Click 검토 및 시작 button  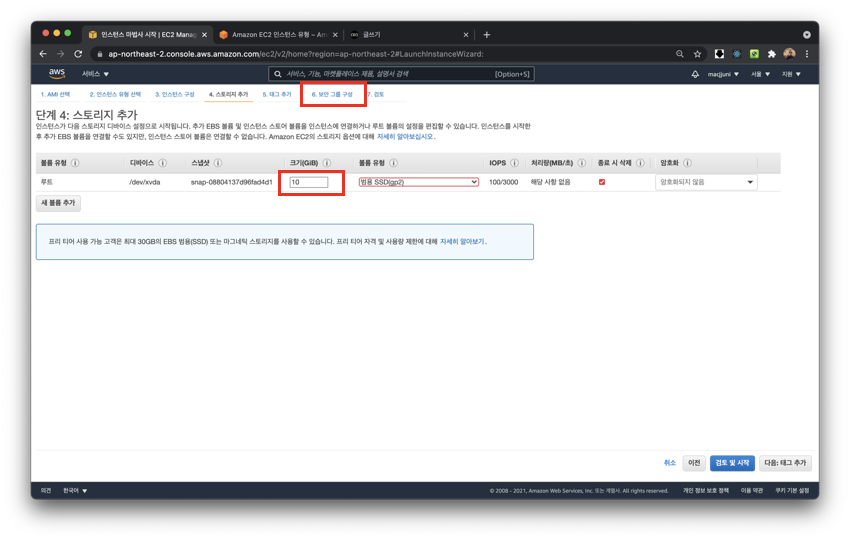click(732, 463)
